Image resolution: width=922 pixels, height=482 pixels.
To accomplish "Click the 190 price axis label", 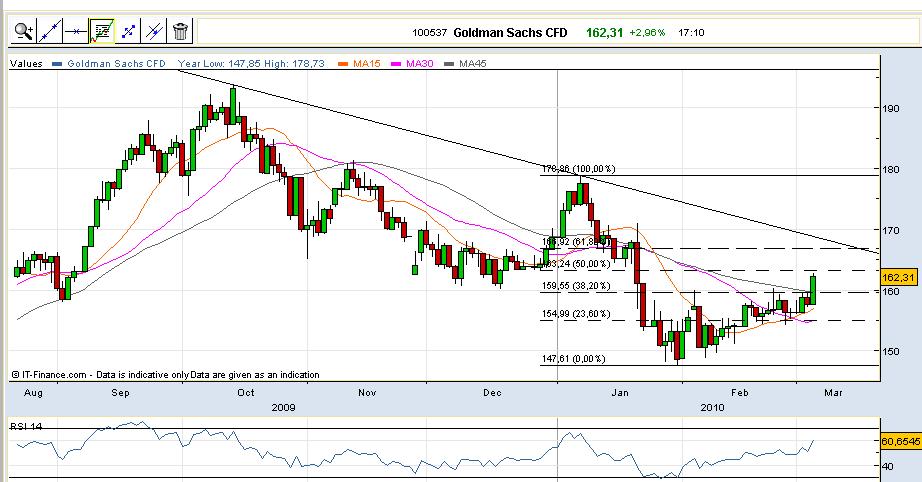I will pyautogui.click(x=891, y=108).
